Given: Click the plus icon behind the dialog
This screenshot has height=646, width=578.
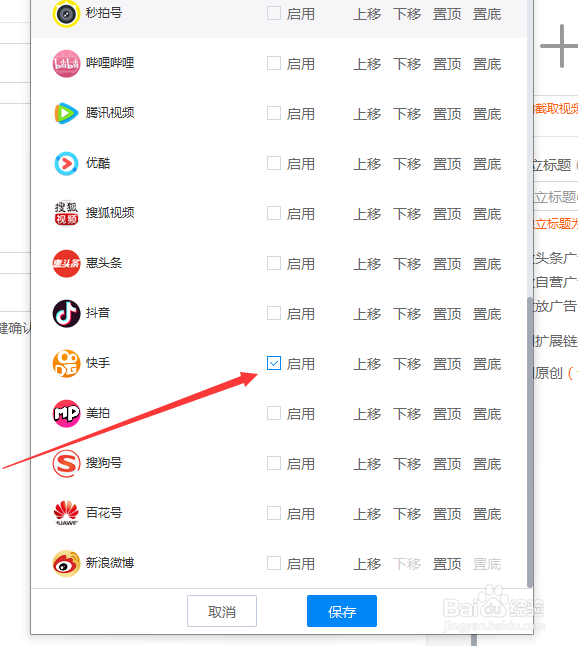Looking at the screenshot, I should point(561,46).
